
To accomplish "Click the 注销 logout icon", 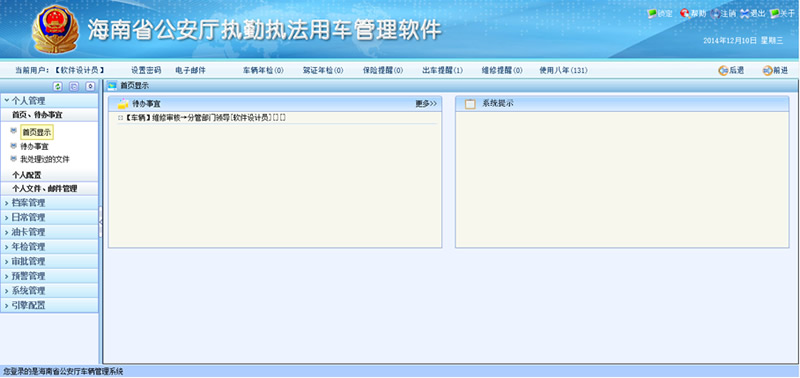I will coord(715,14).
